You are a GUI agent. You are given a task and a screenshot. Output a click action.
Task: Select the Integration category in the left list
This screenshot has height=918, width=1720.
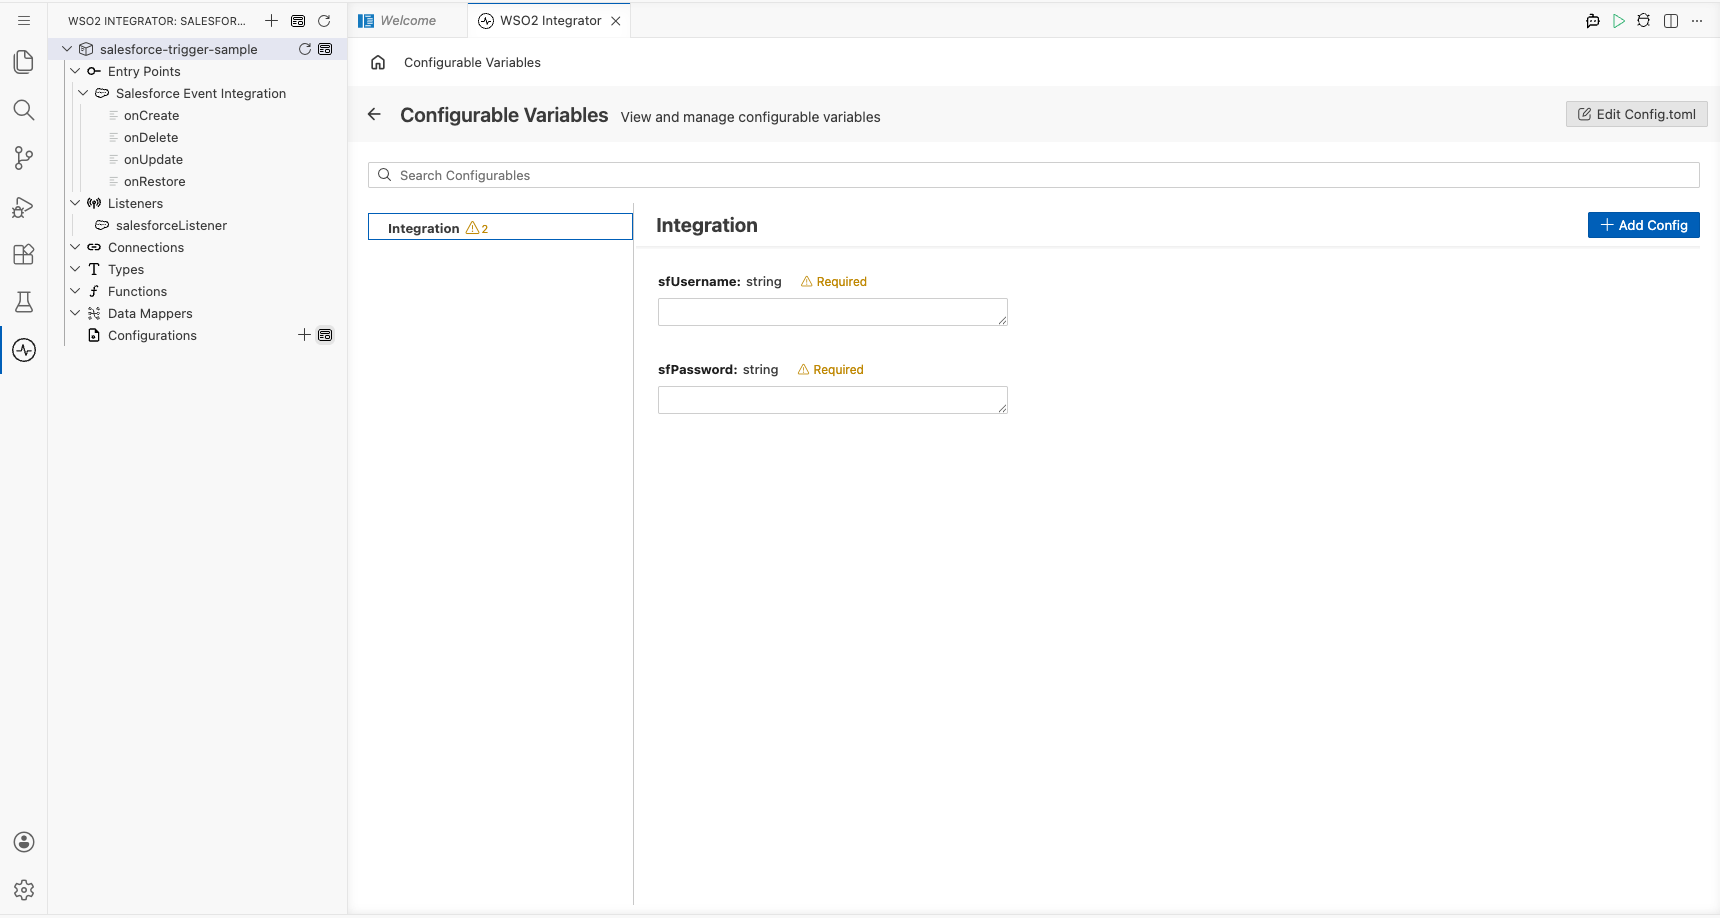(500, 227)
